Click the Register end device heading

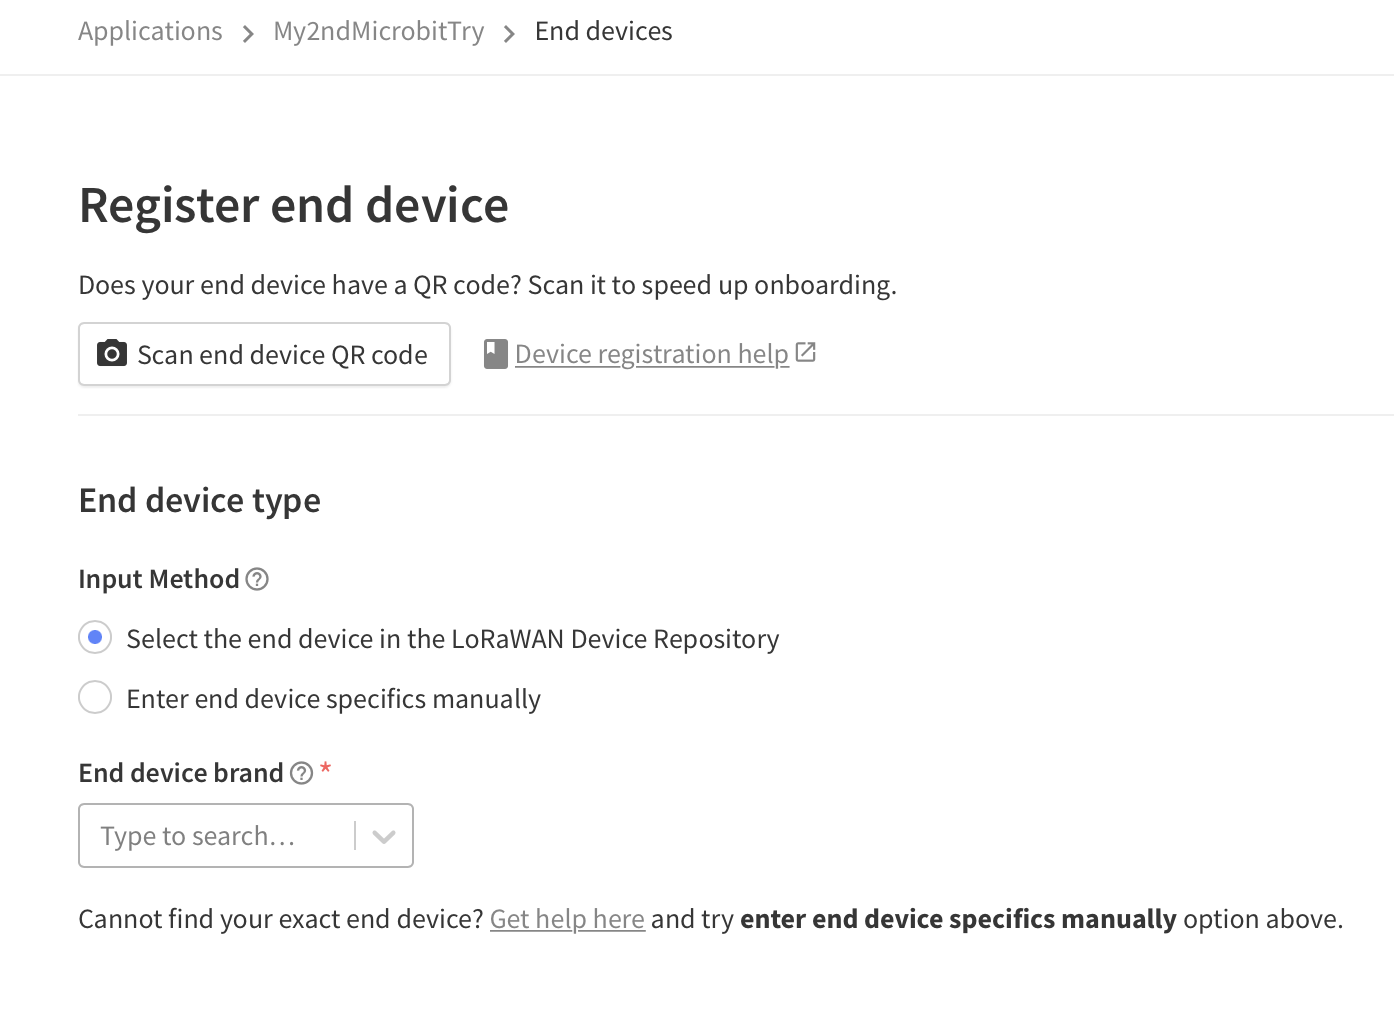coord(294,205)
